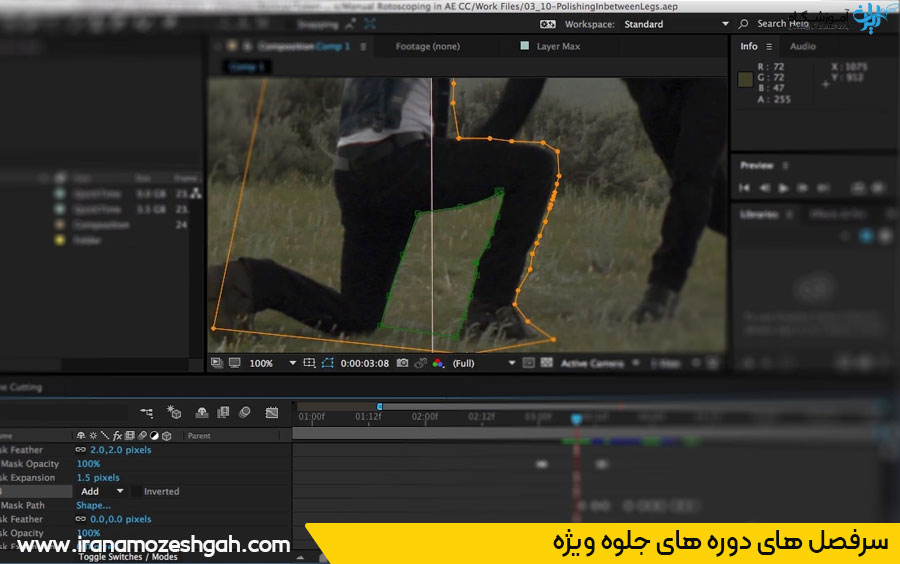Viewport: 900px width, 564px height.
Task: Enable motion blur for the composition
Action: point(245,412)
